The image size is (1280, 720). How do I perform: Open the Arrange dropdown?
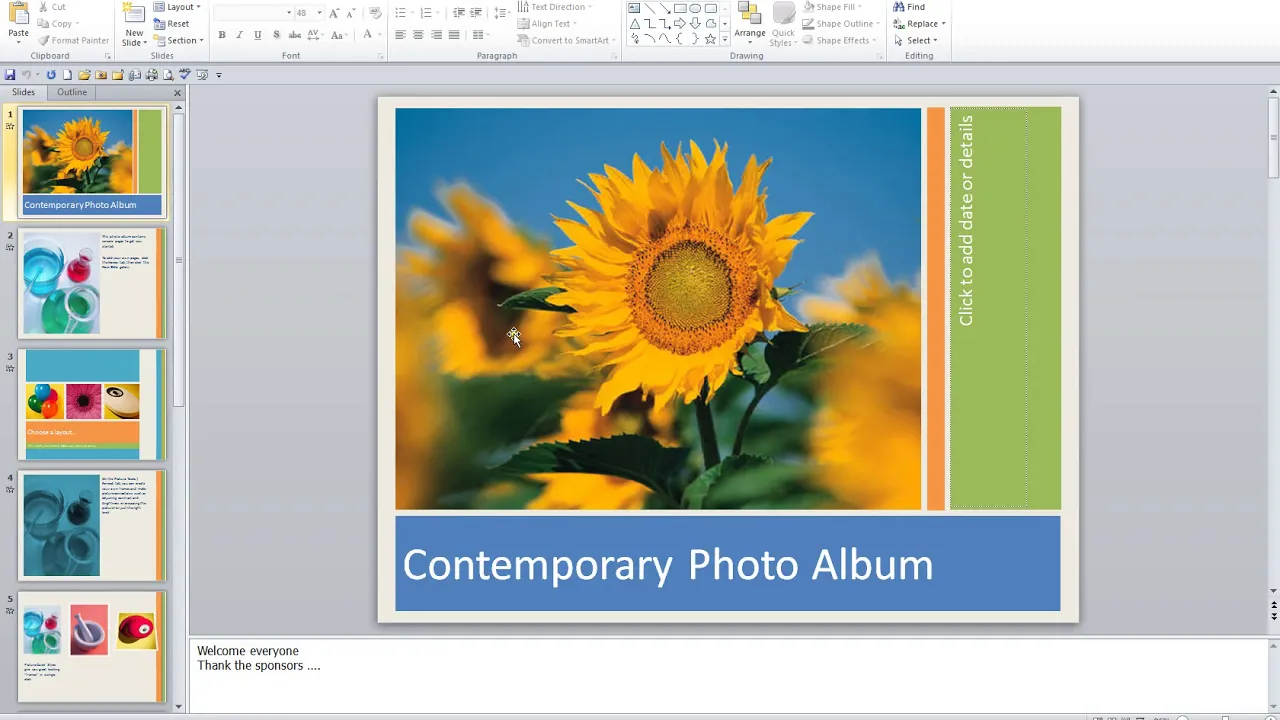(750, 24)
